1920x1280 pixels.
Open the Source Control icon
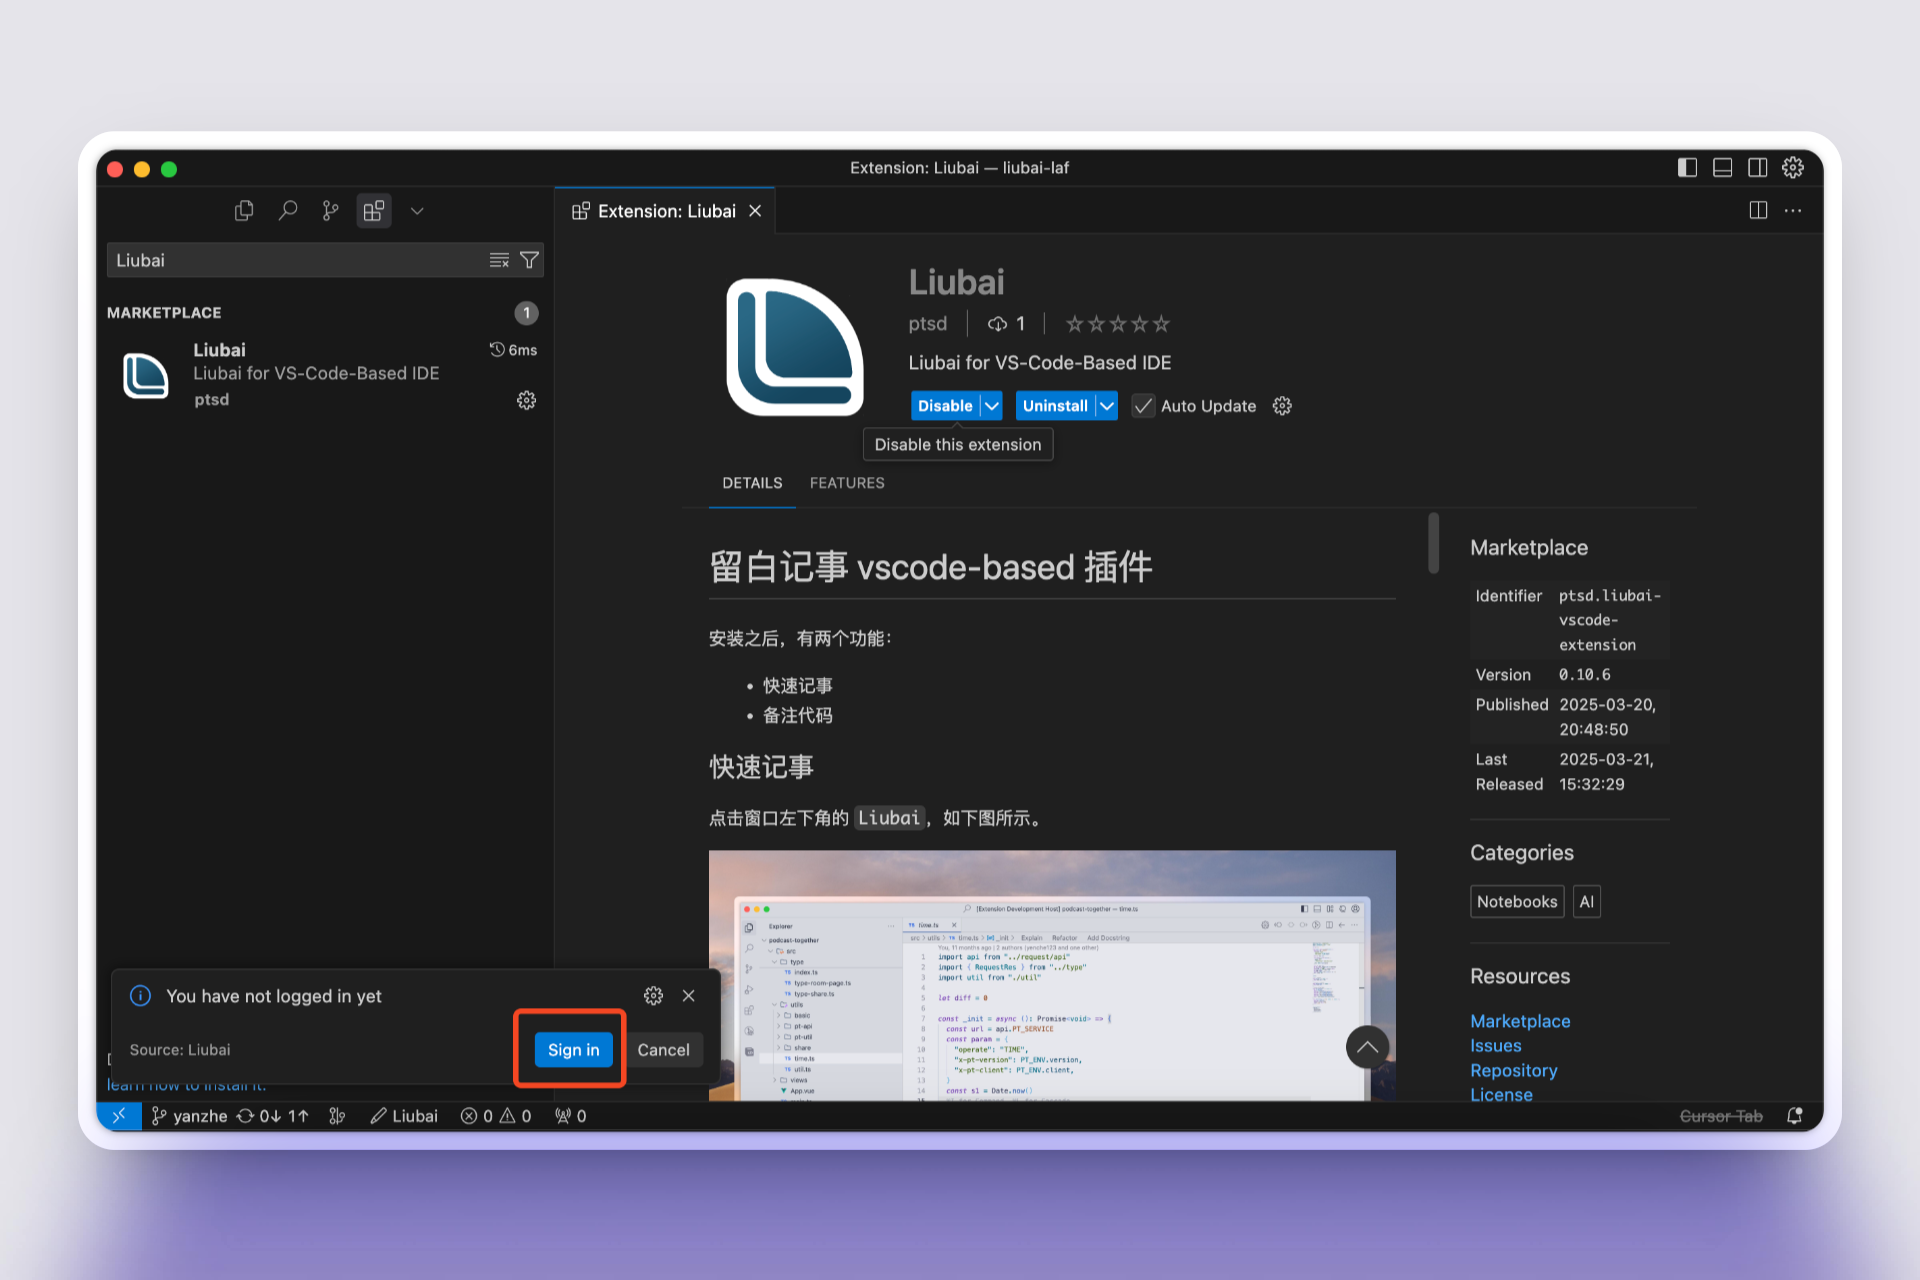[x=330, y=211]
